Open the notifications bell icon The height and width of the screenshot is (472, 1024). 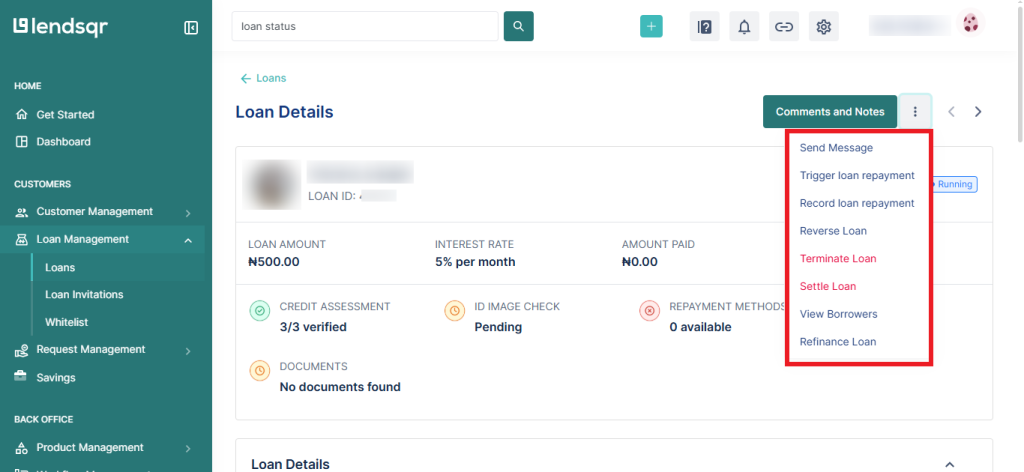pyautogui.click(x=744, y=27)
